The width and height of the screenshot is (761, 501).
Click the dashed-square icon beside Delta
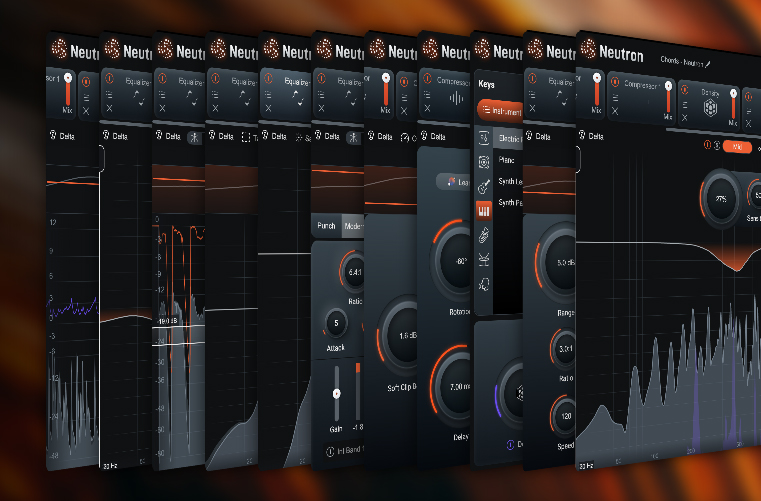[246, 138]
